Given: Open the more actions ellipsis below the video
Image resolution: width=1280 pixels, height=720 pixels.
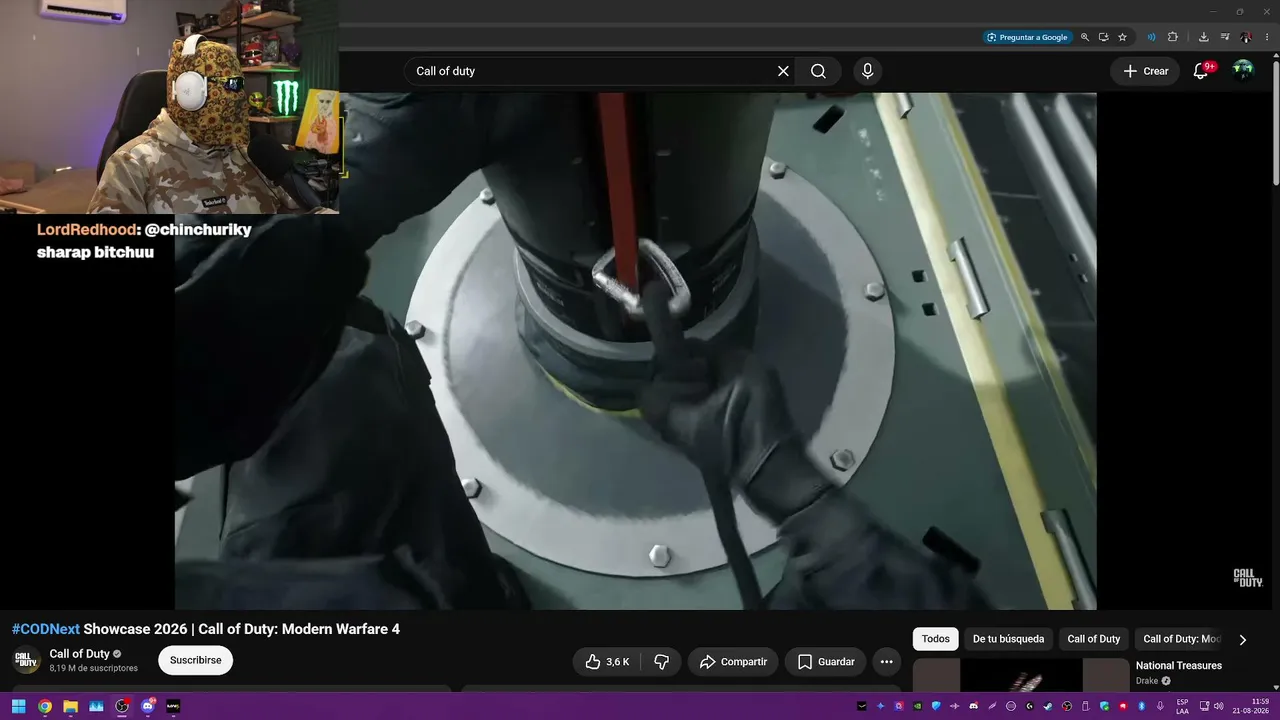Looking at the screenshot, I should tap(886, 662).
